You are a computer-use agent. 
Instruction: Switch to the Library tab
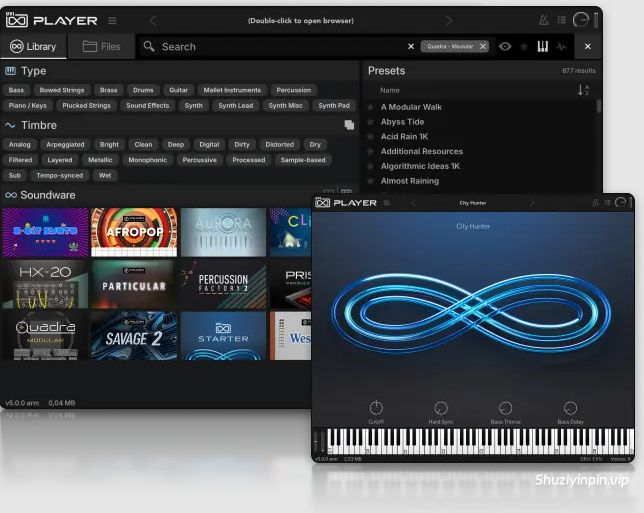(x=33, y=46)
